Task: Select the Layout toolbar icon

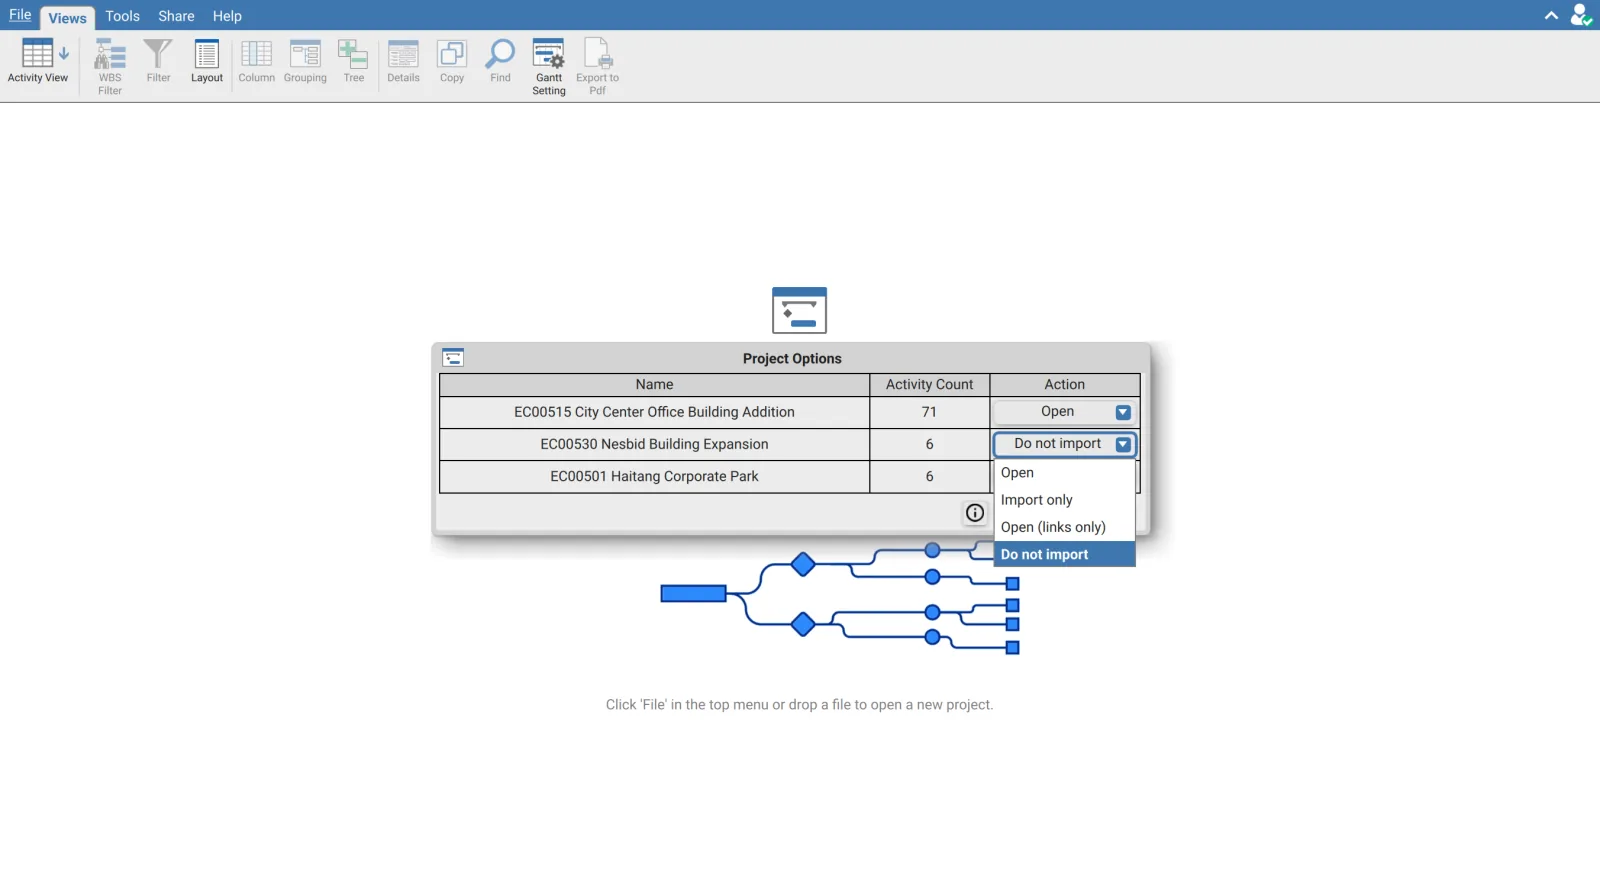Action: pos(207,62)
